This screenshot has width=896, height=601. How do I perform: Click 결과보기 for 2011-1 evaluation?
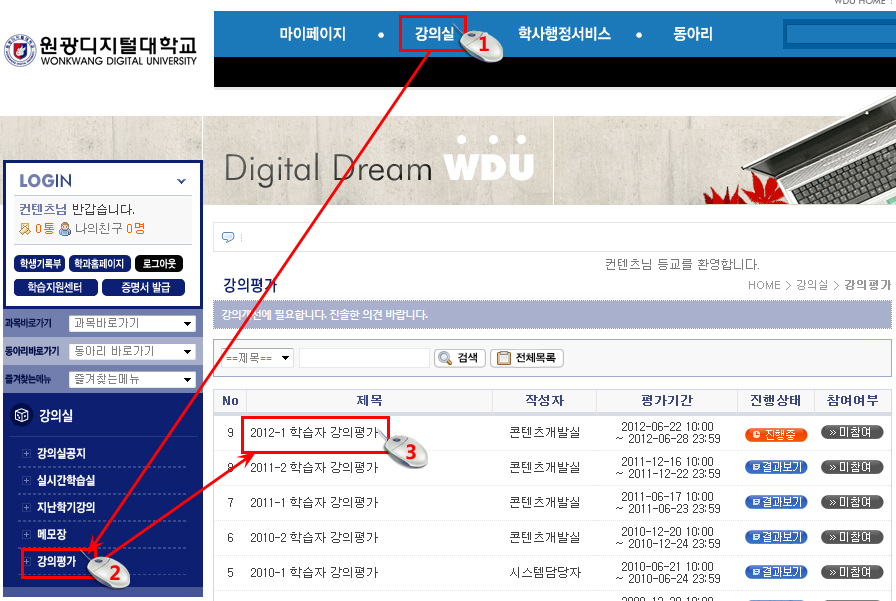coord(775,502)
